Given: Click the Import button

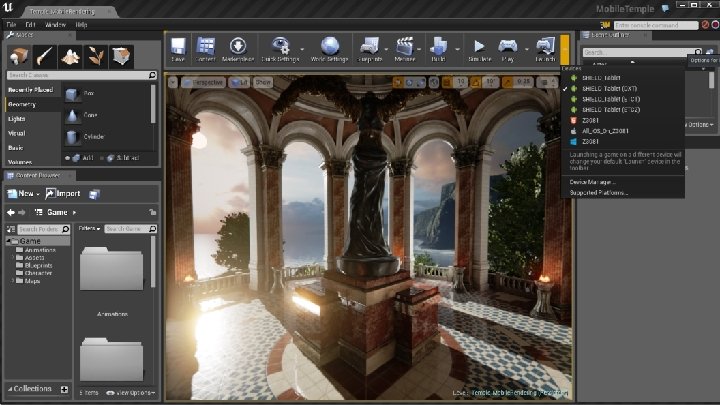Looking at the screenshot, I should [63, 194].
